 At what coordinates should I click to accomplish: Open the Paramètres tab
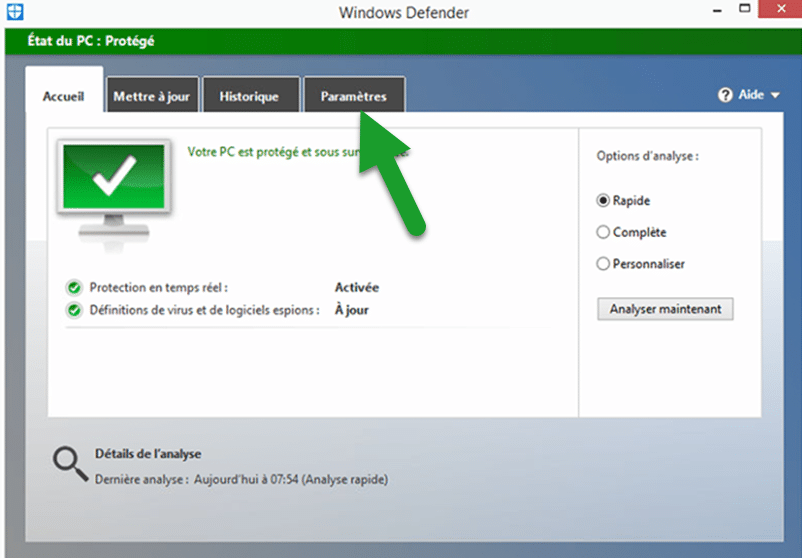point(354,96)
